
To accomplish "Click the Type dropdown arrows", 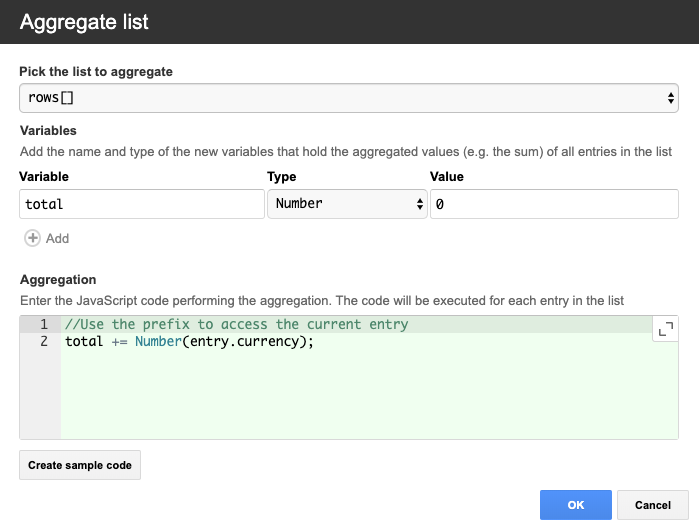I will (x=419, y=204).
